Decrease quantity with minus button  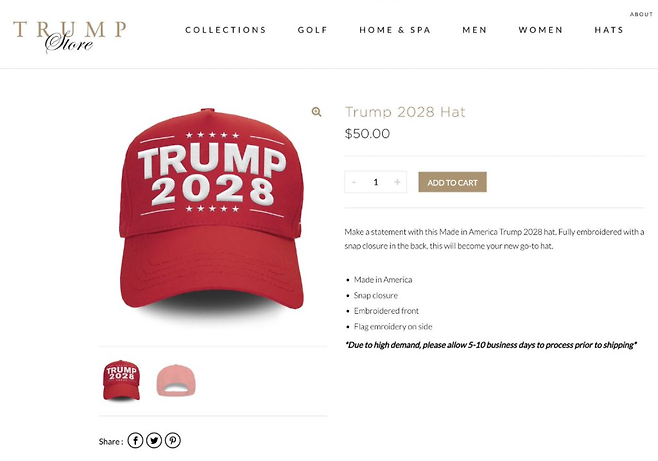(354, 182)
